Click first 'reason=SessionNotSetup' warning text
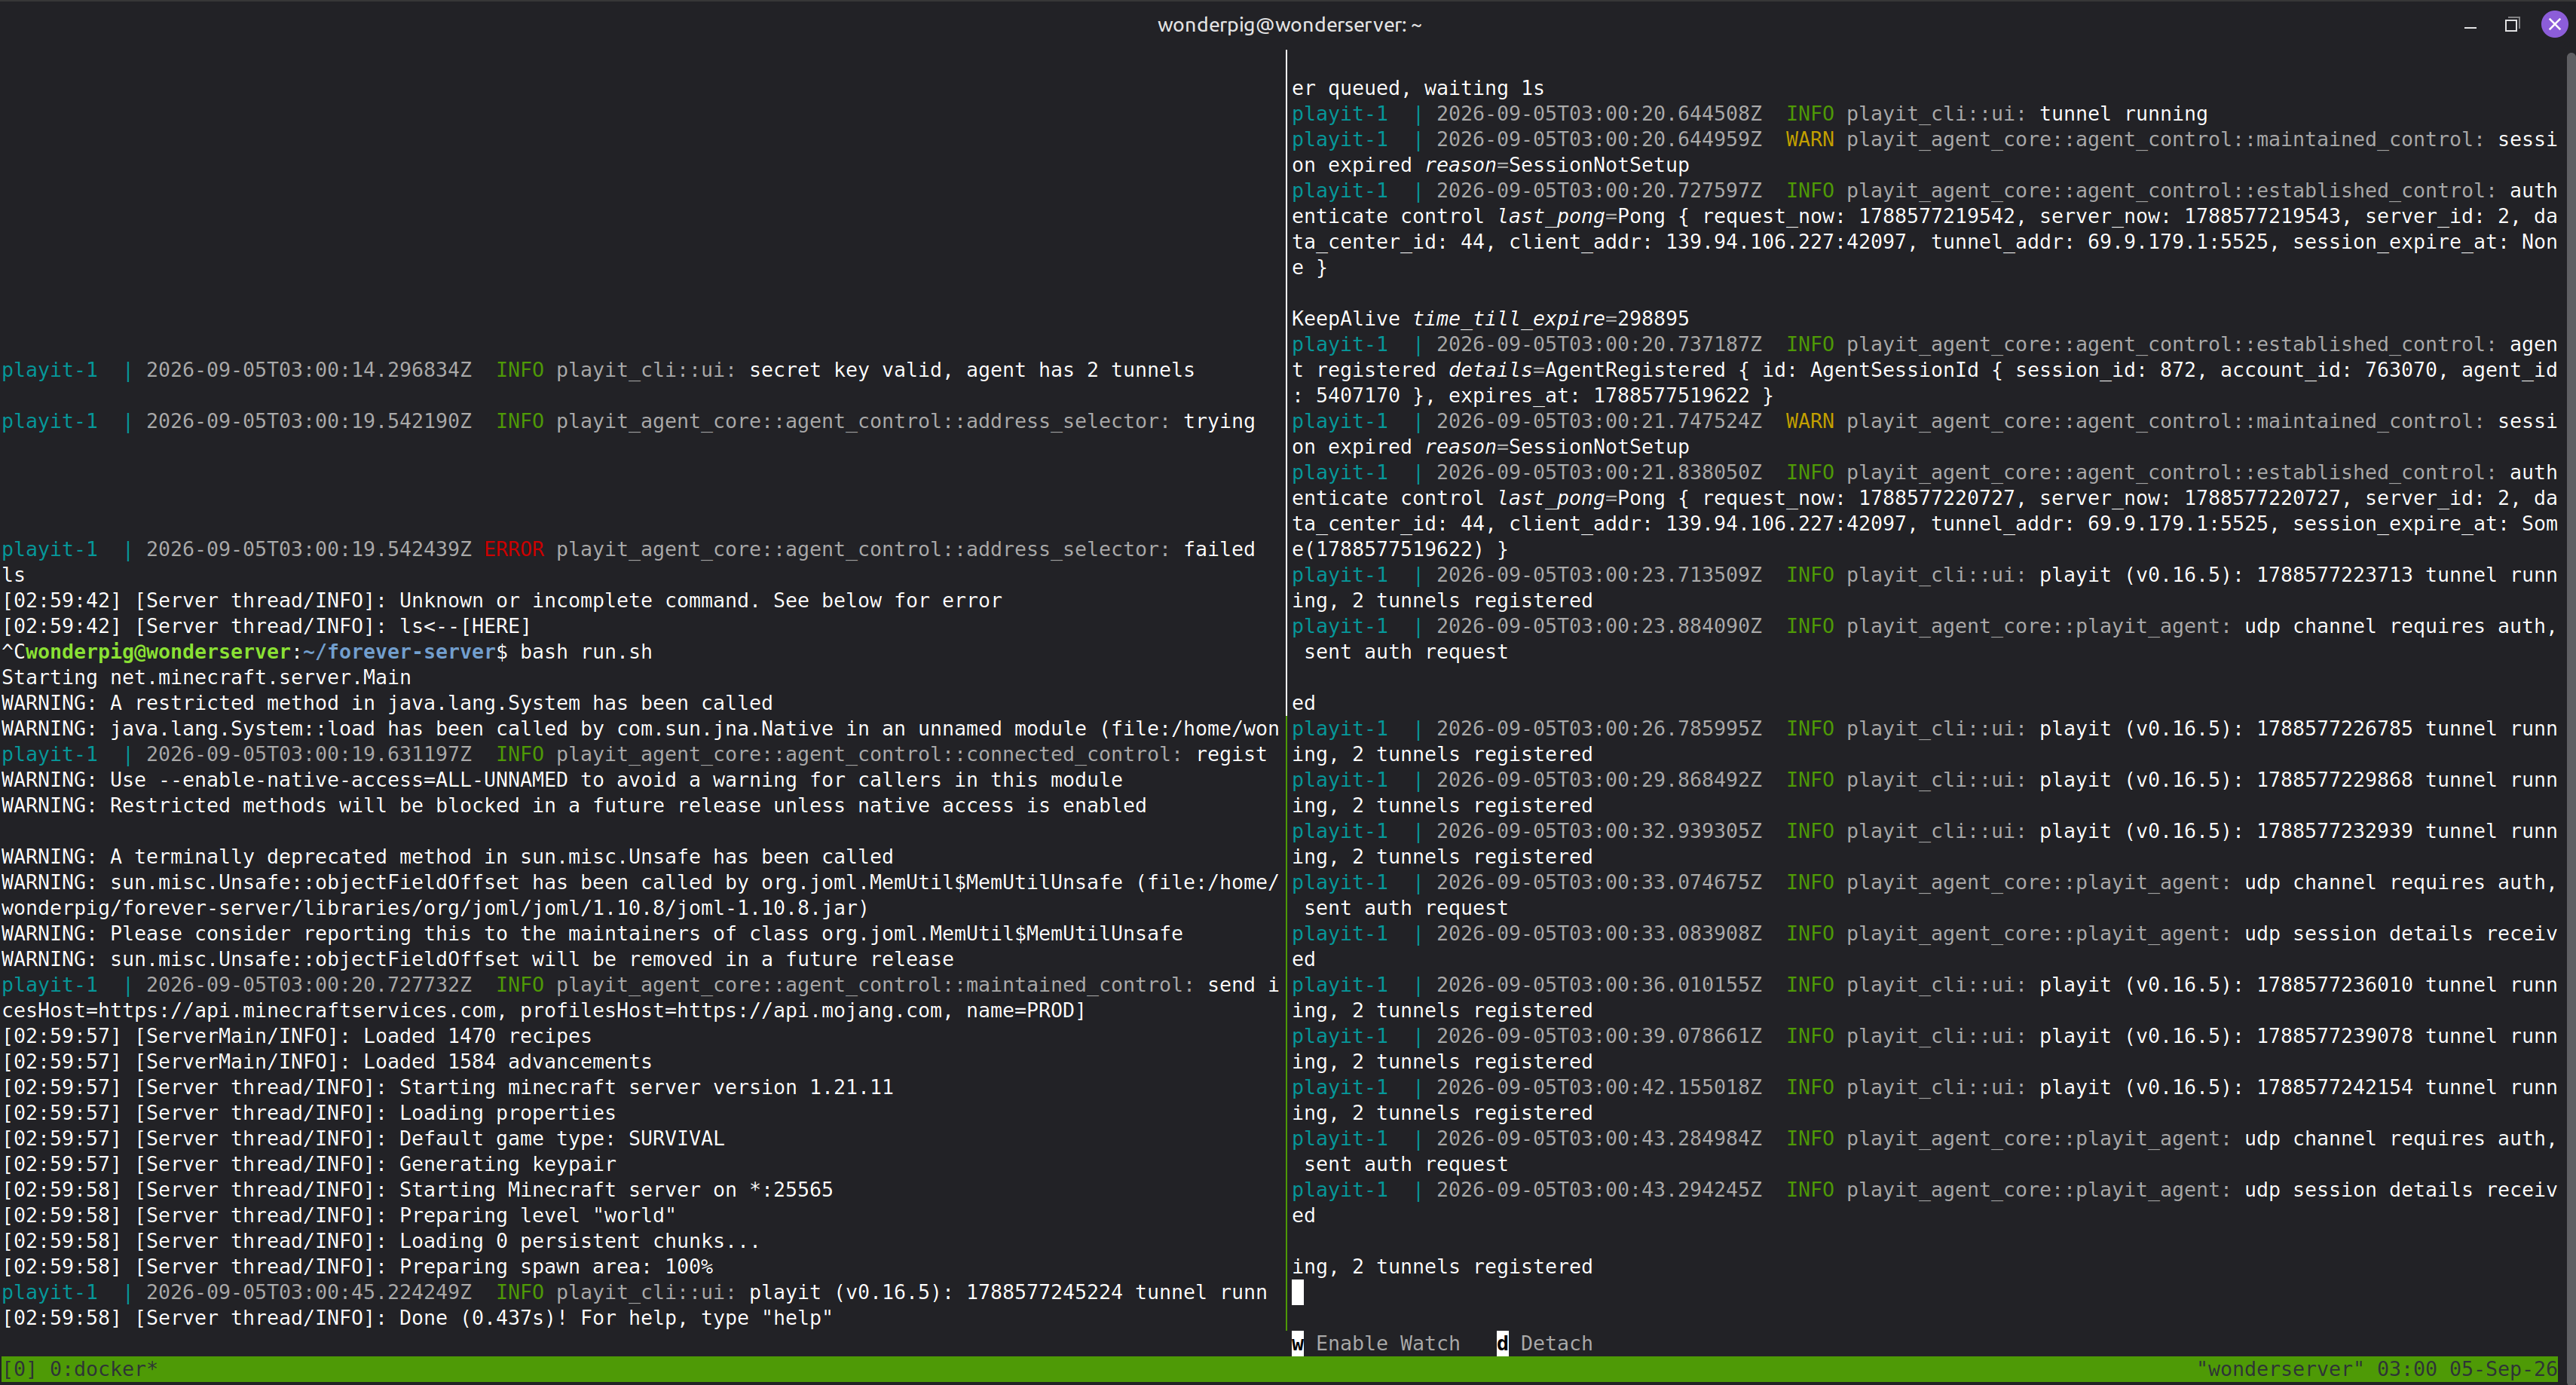Image resolution: width=2576 pixels, height=1385 pixels. coord(1556,165)
